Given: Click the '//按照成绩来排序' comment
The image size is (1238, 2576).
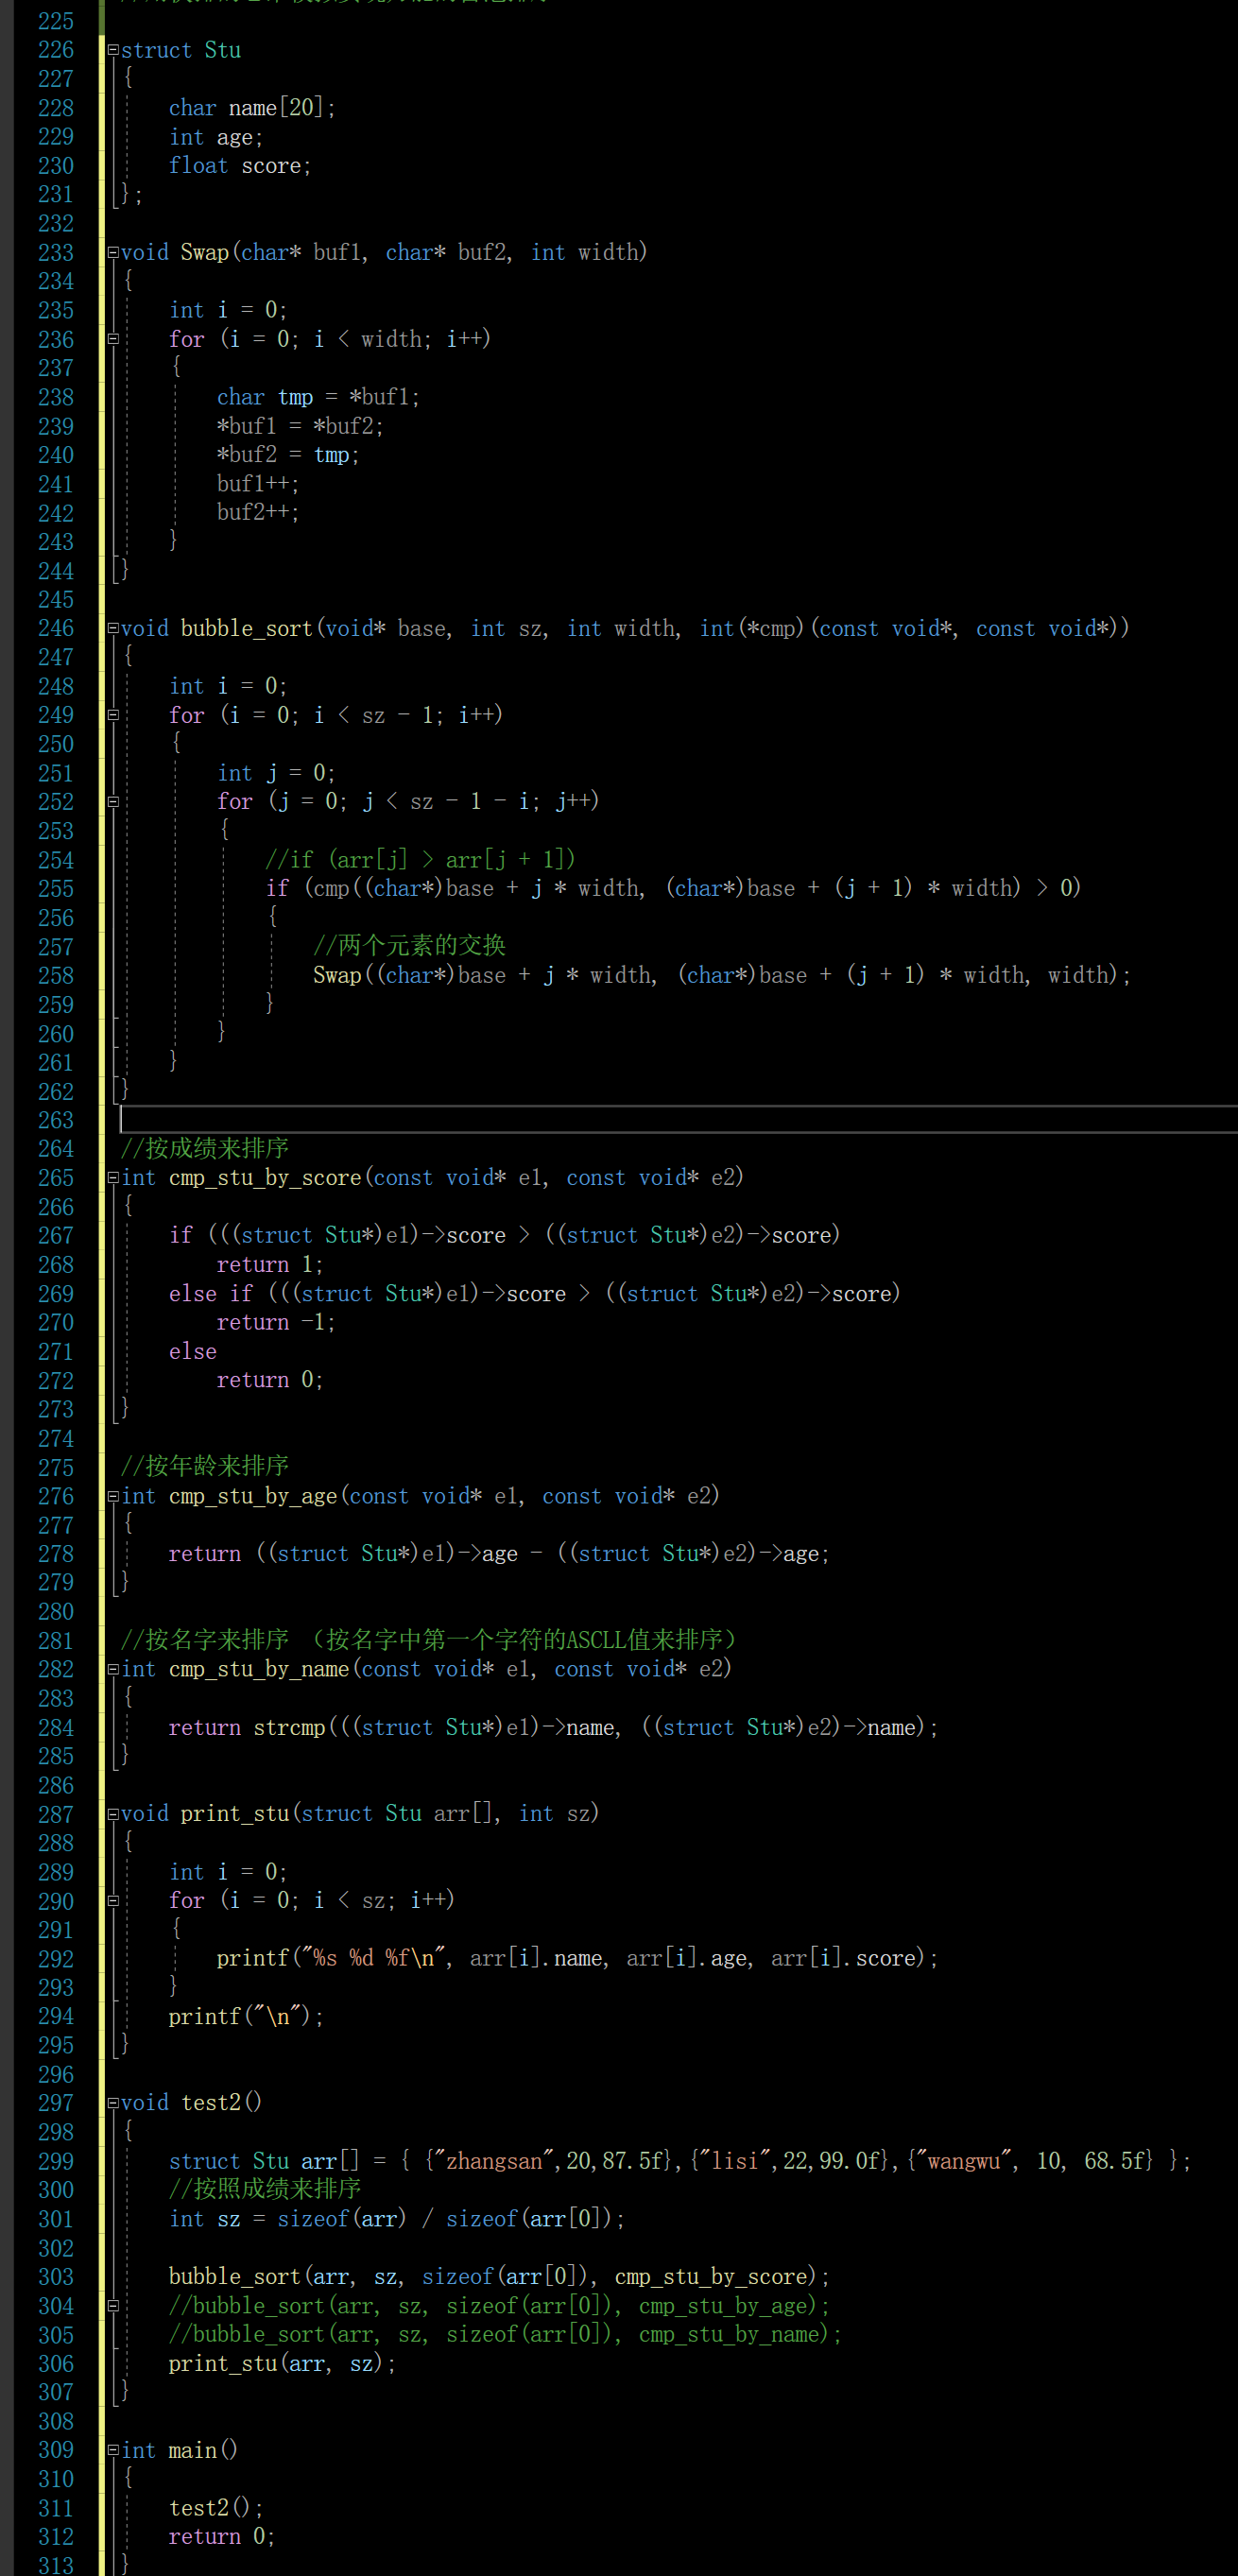Looking at the screenshot, I should [x=265, y=2189].
